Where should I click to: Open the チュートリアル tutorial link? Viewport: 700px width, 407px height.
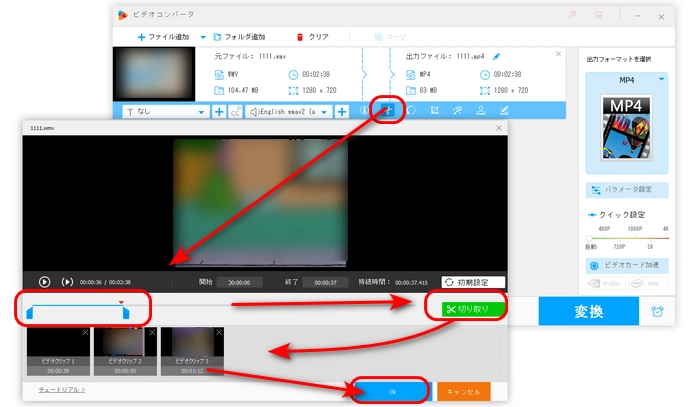coord(62,390)
